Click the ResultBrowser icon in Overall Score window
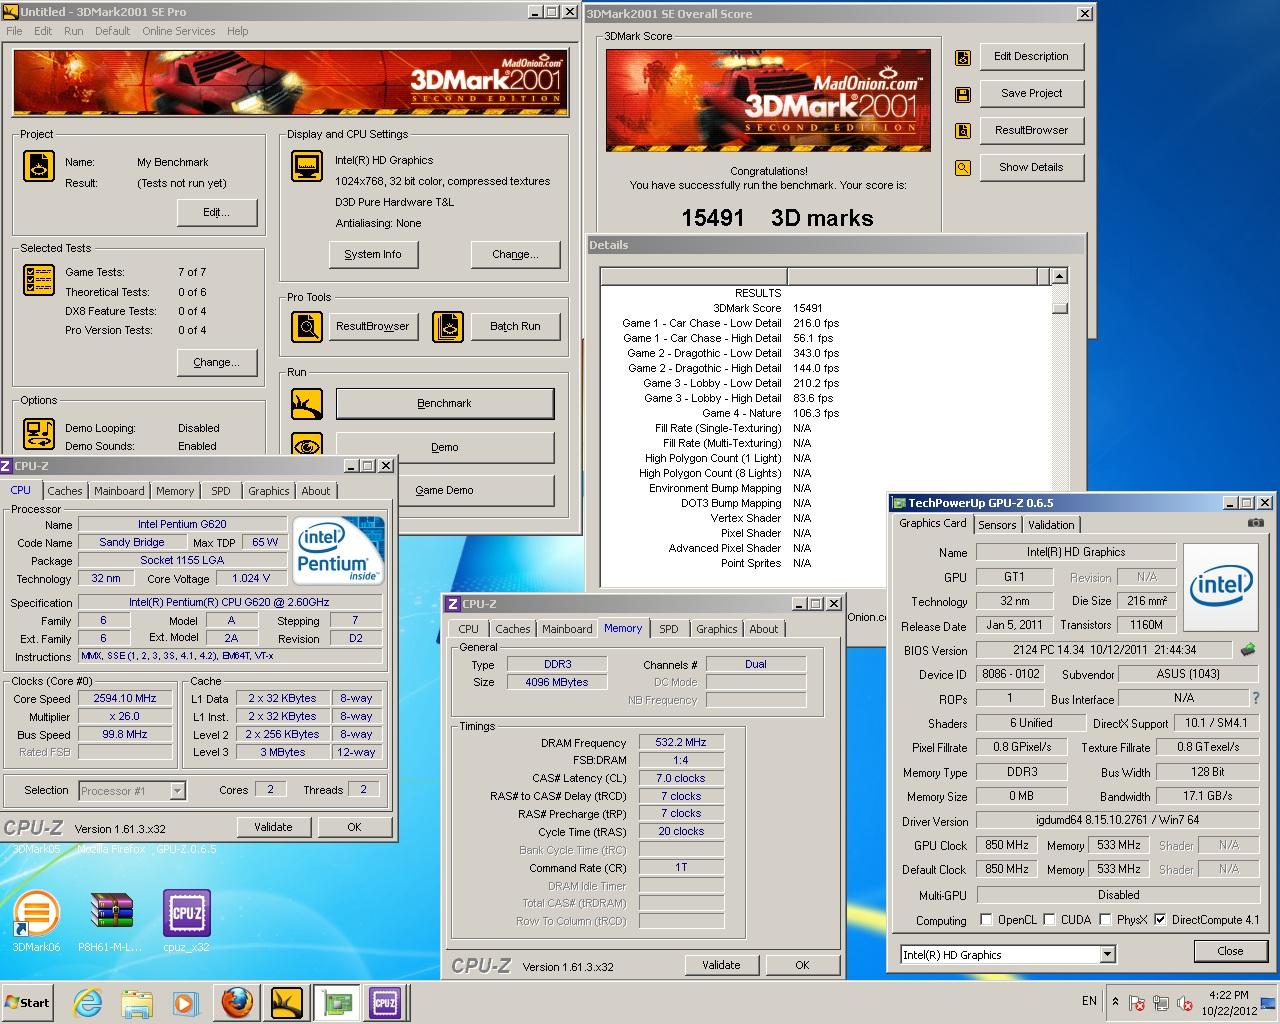Screen dimensions: 1280x1024 click(963, 131)
